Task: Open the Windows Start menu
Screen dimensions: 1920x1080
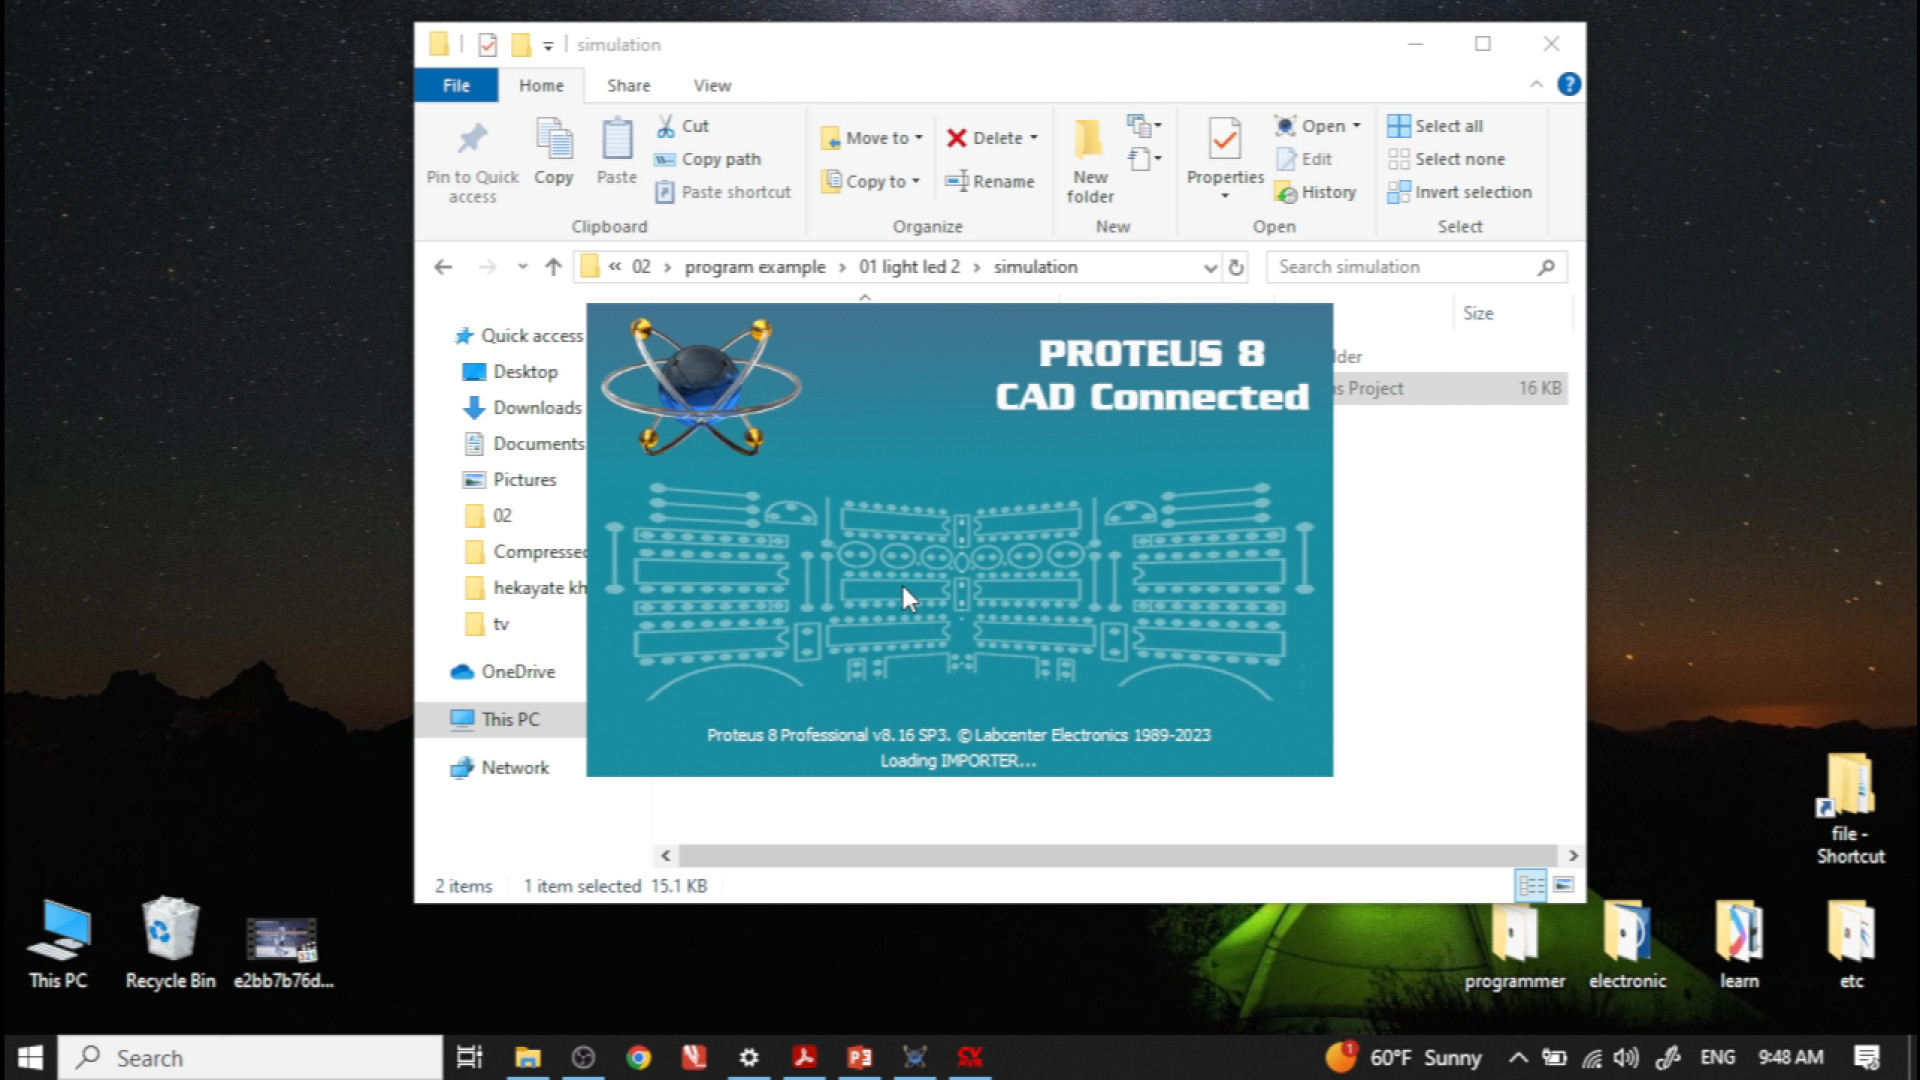Action: pyautogui.click(x=29, y=1057)
